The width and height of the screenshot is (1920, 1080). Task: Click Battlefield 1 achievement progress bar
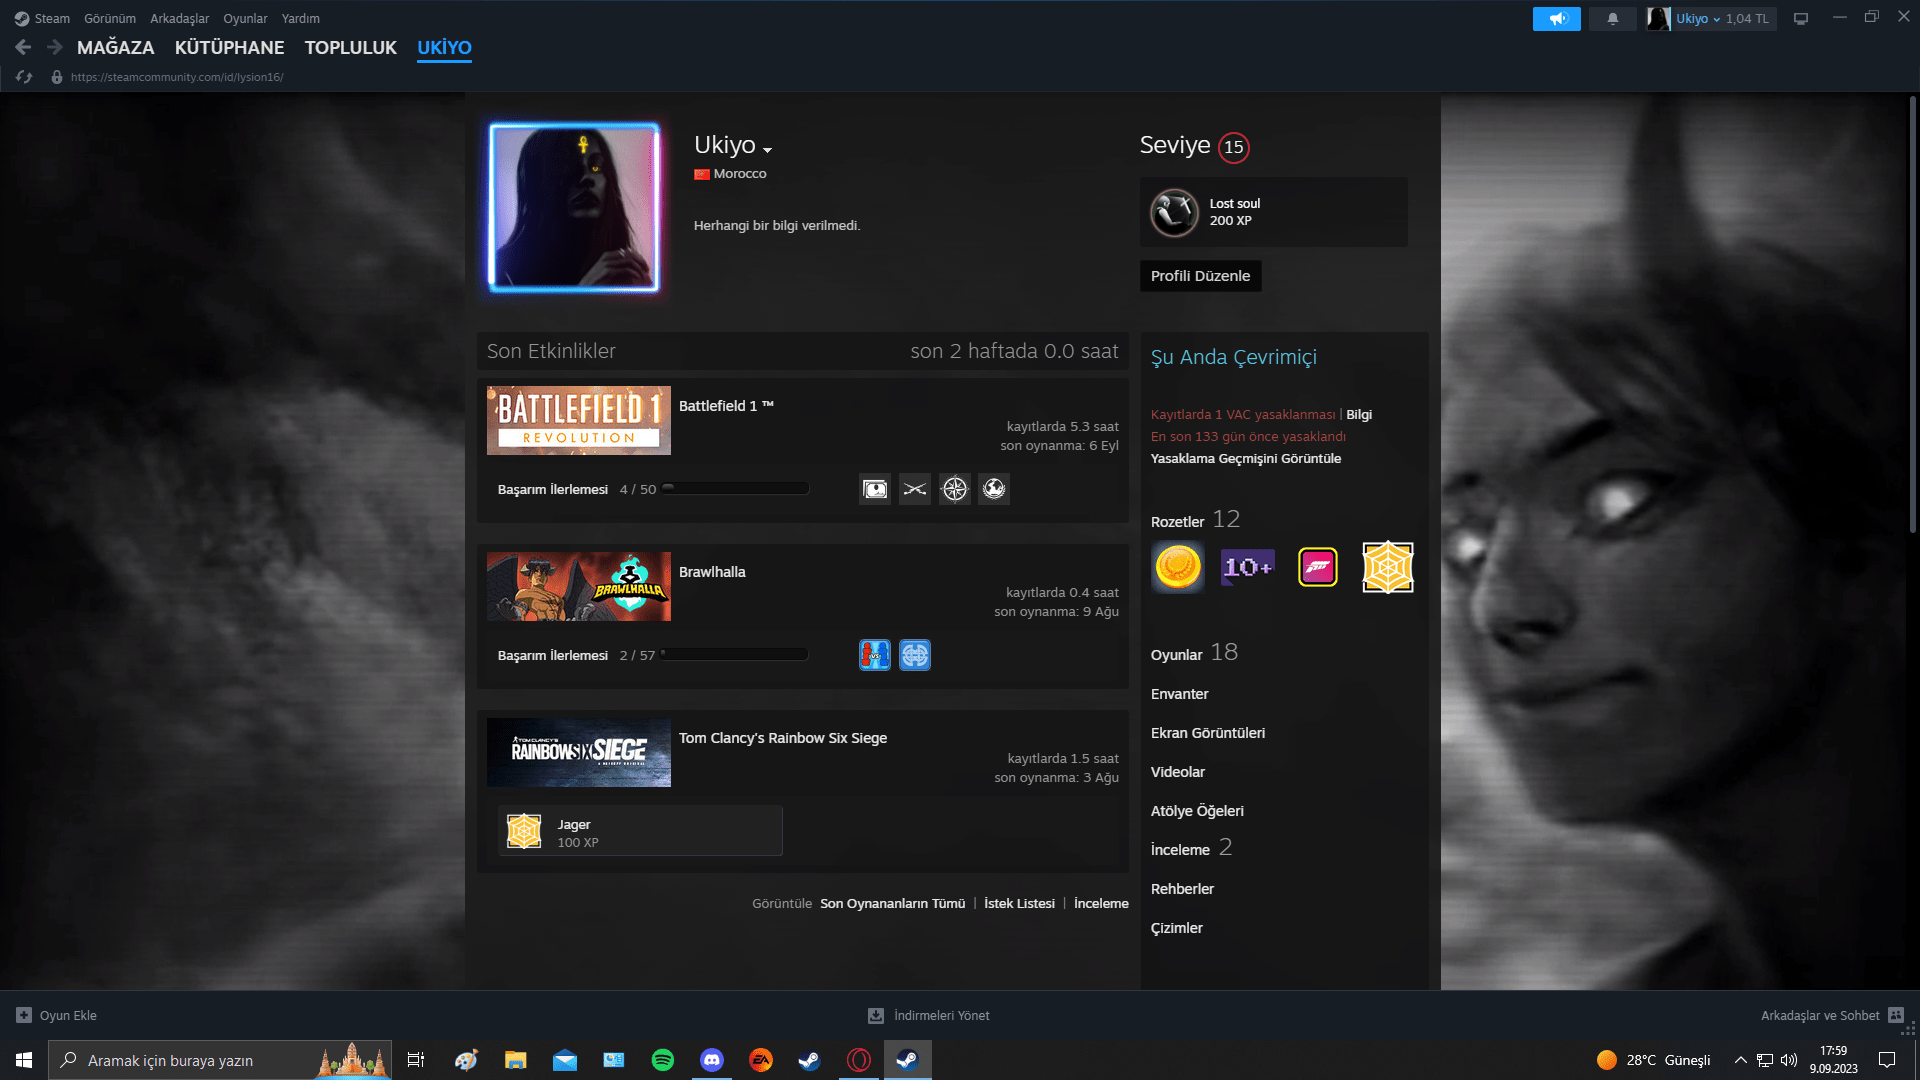point(735,489)
